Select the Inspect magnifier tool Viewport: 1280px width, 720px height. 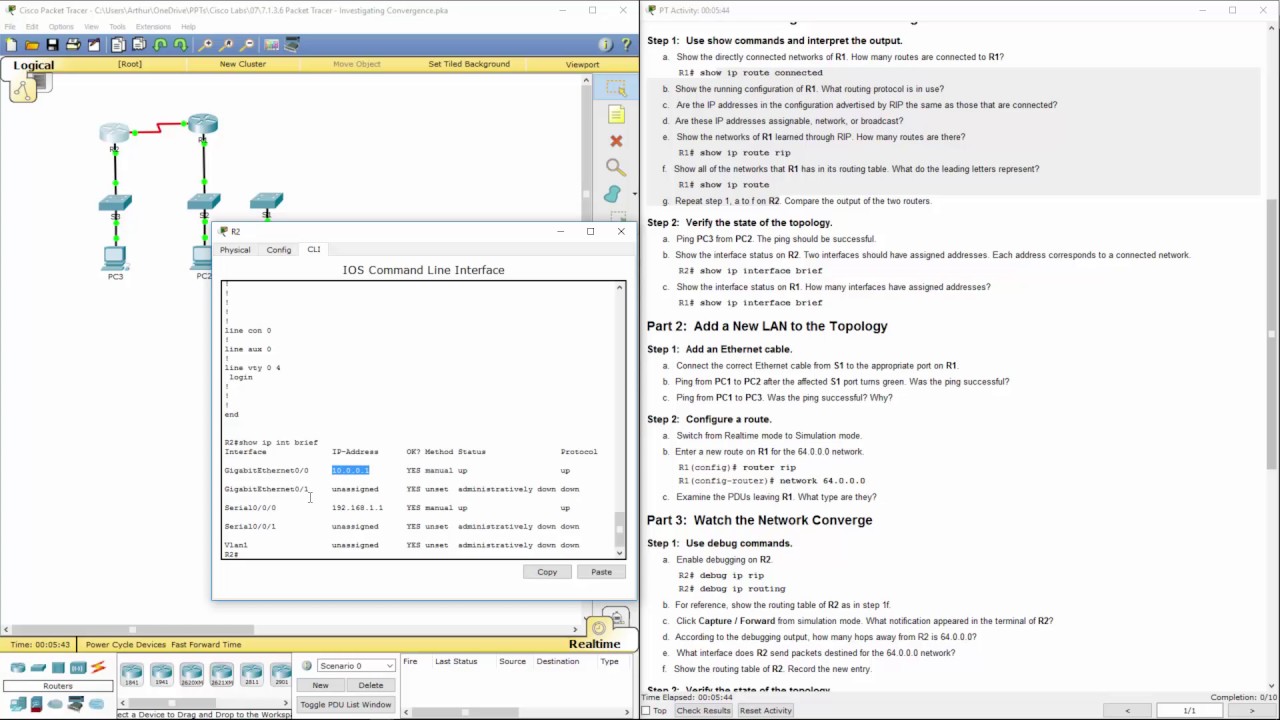point(616,167)
